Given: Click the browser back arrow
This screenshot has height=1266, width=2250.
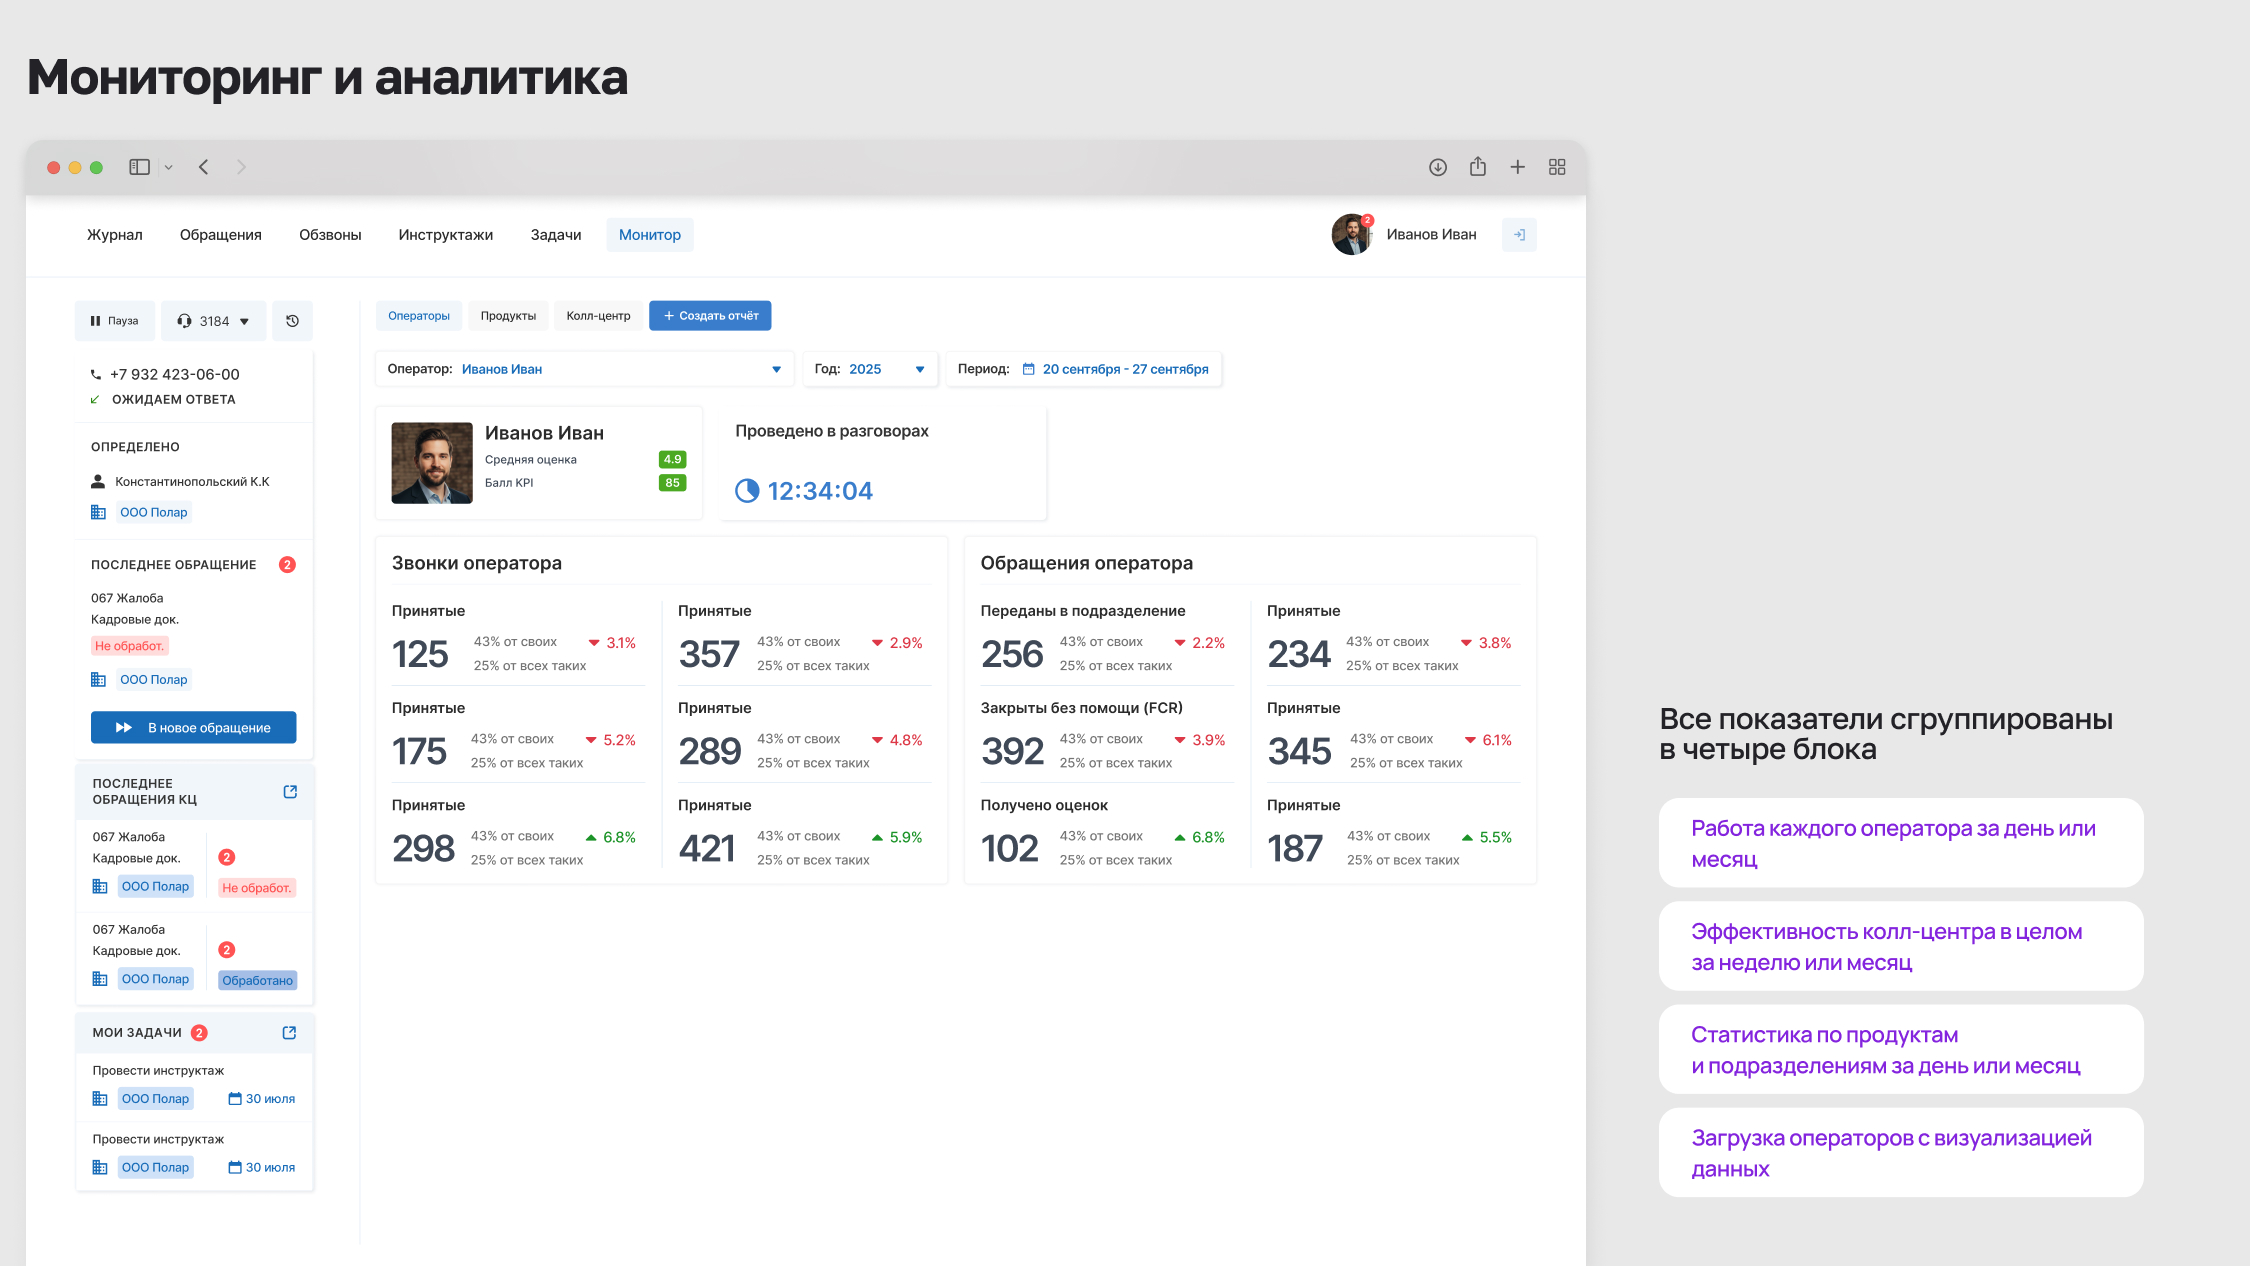Looking at the screenshot, I should 203,167.
